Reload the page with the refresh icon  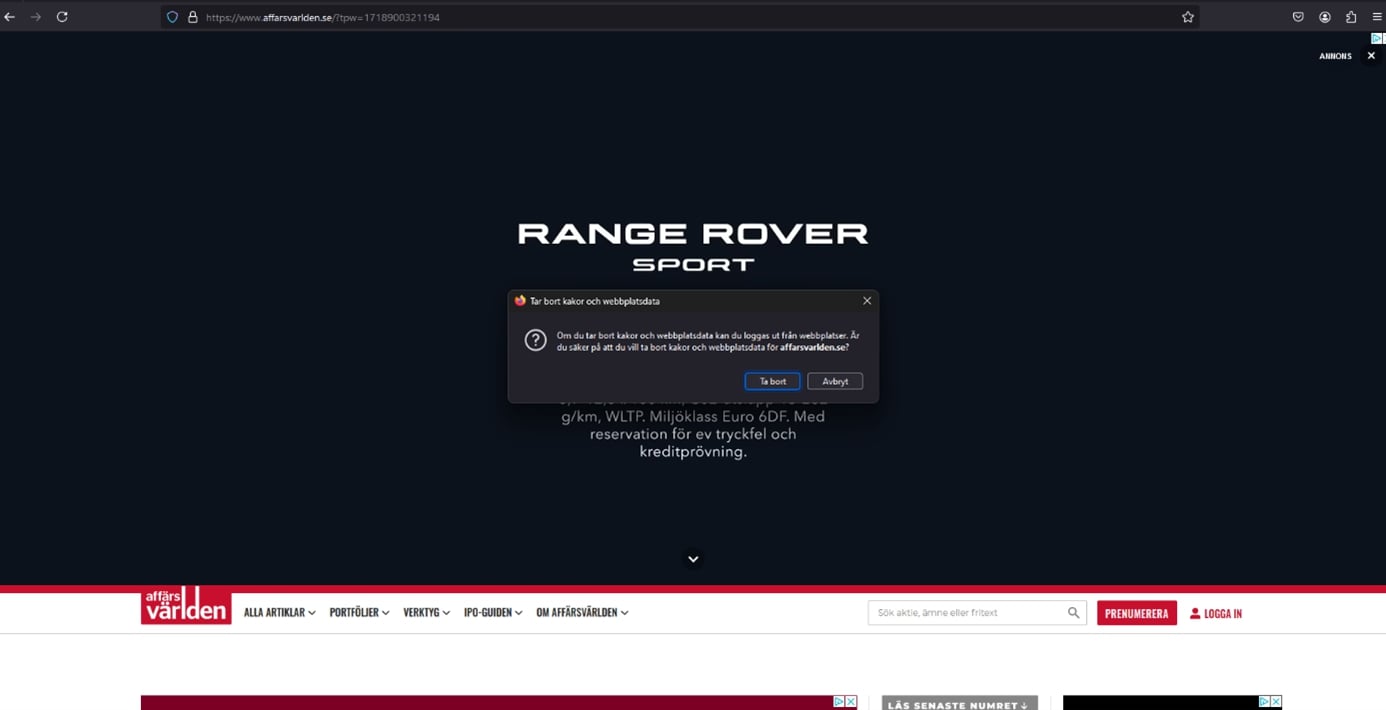click(x=62, y=17)
